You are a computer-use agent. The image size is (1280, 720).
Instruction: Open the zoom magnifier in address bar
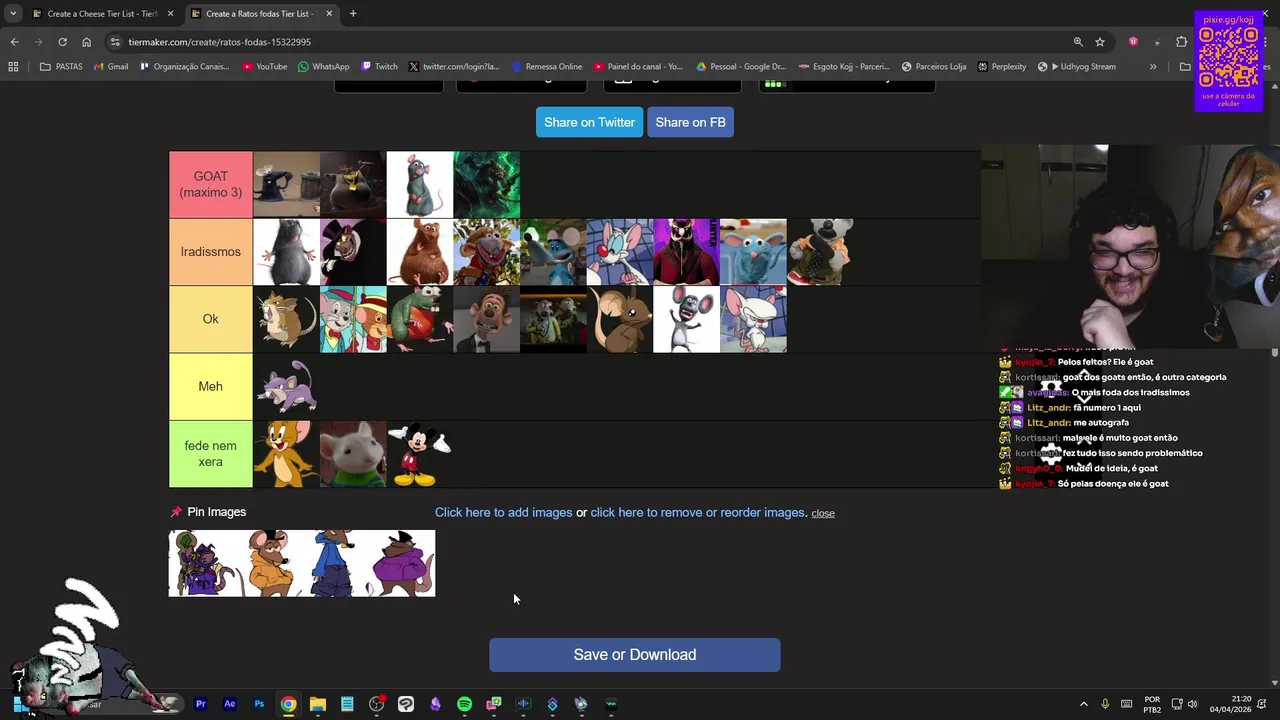pyautogui.click(x=1078, y=42)
